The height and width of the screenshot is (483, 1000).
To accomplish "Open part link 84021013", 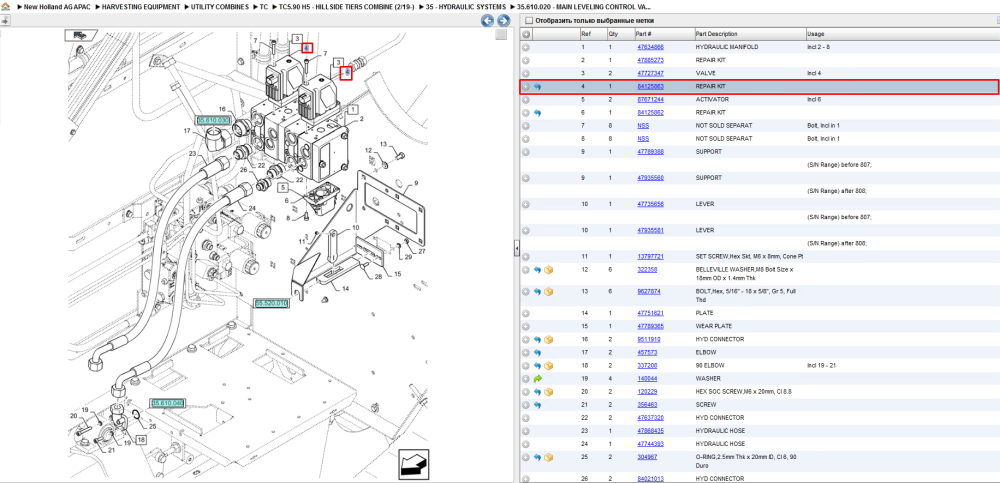I will [x=651, y=479].
